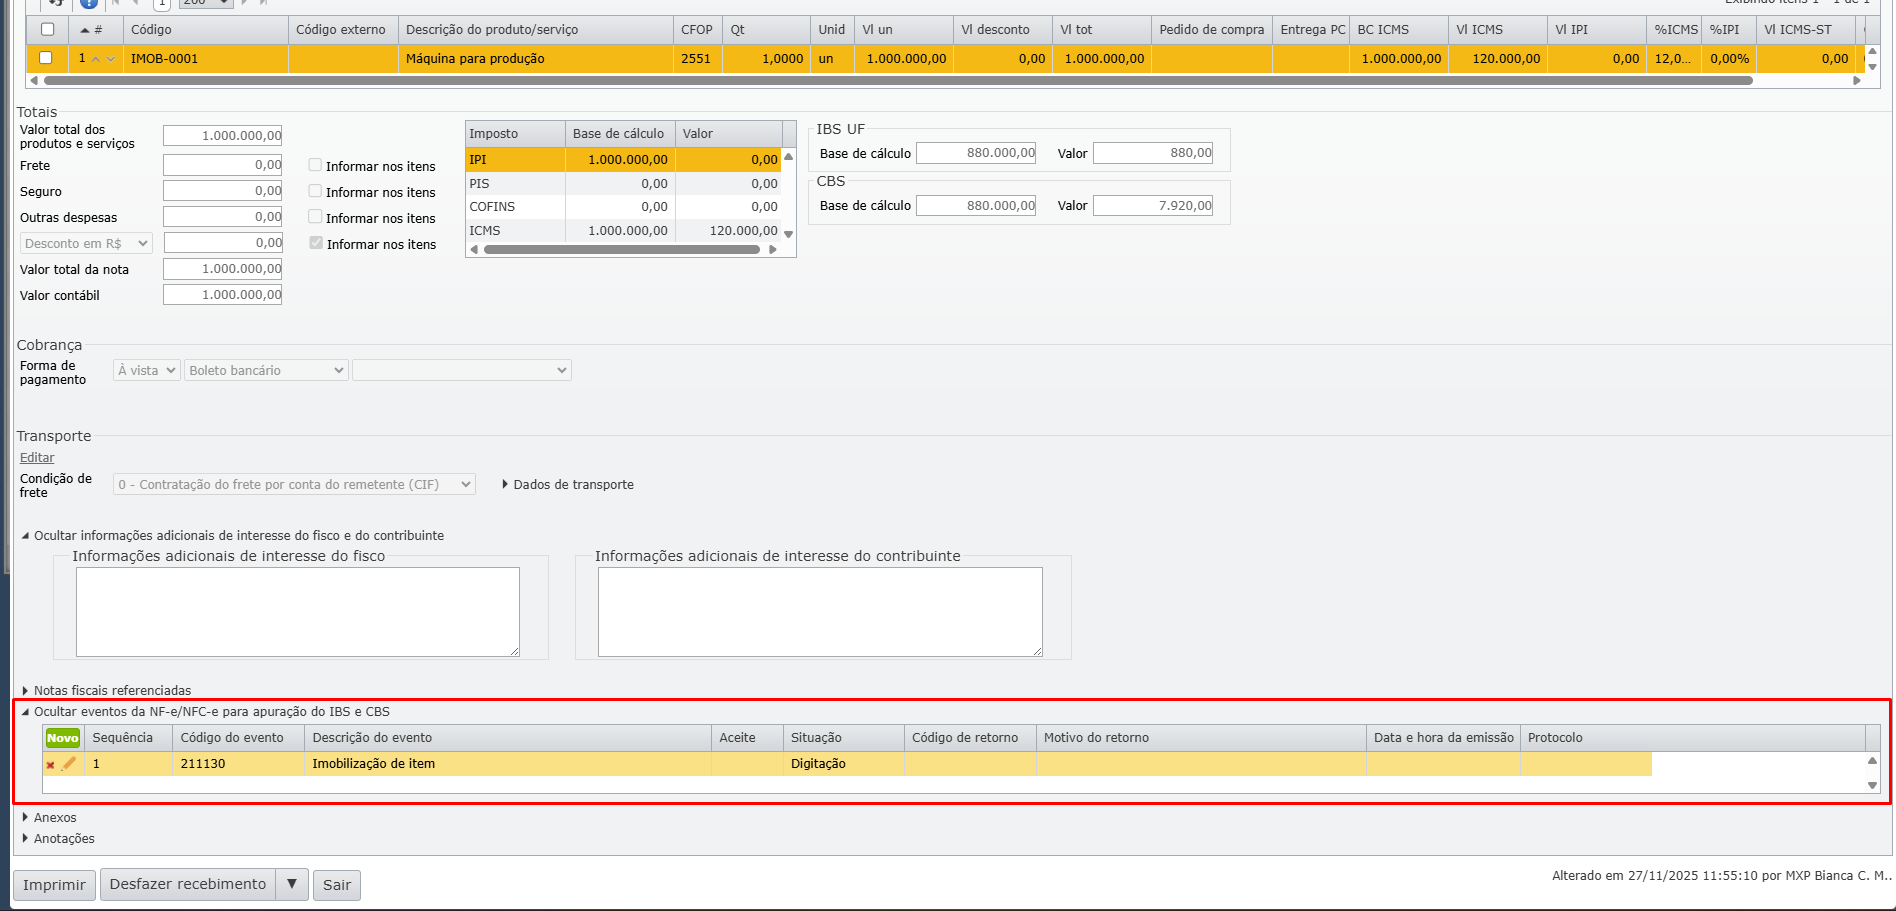Move item 1 up with the up chevron
This screenshot has height=911, width=1896.
point(96,59)
